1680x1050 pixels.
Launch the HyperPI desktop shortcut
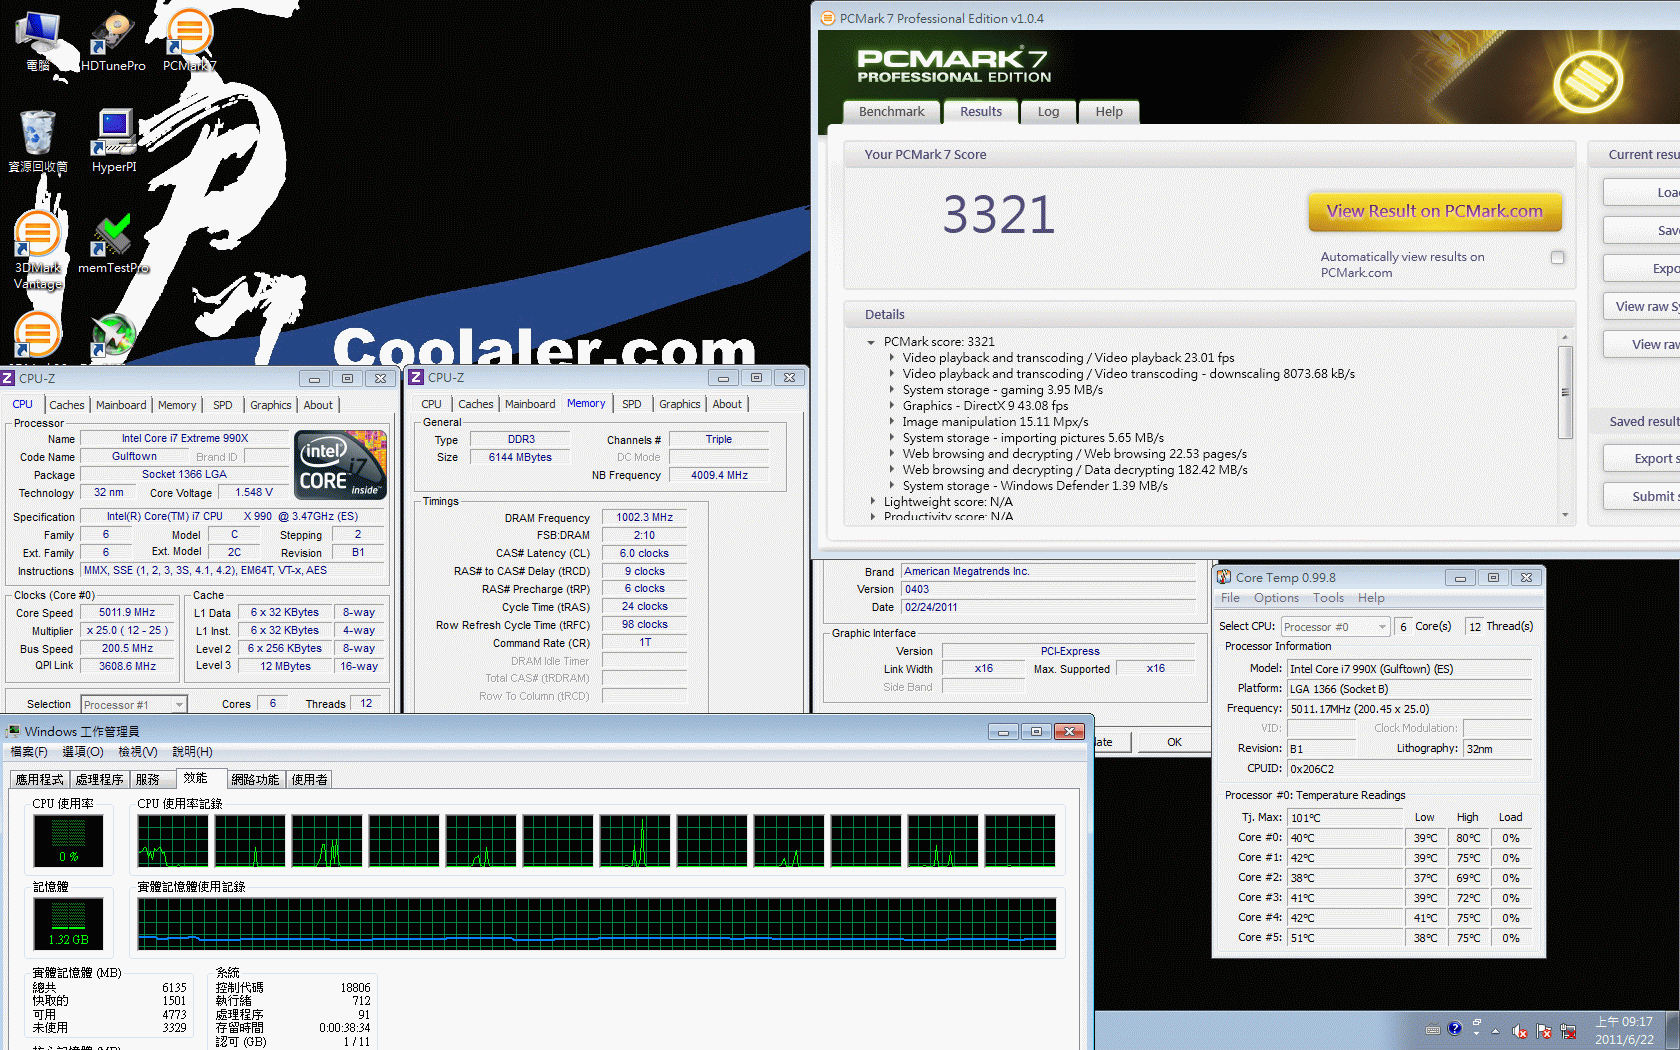click(x=114, y=141)
